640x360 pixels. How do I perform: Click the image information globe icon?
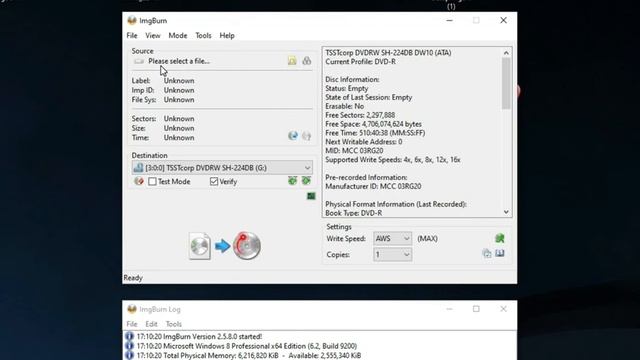pyautogui.click(x=293, y=136)
